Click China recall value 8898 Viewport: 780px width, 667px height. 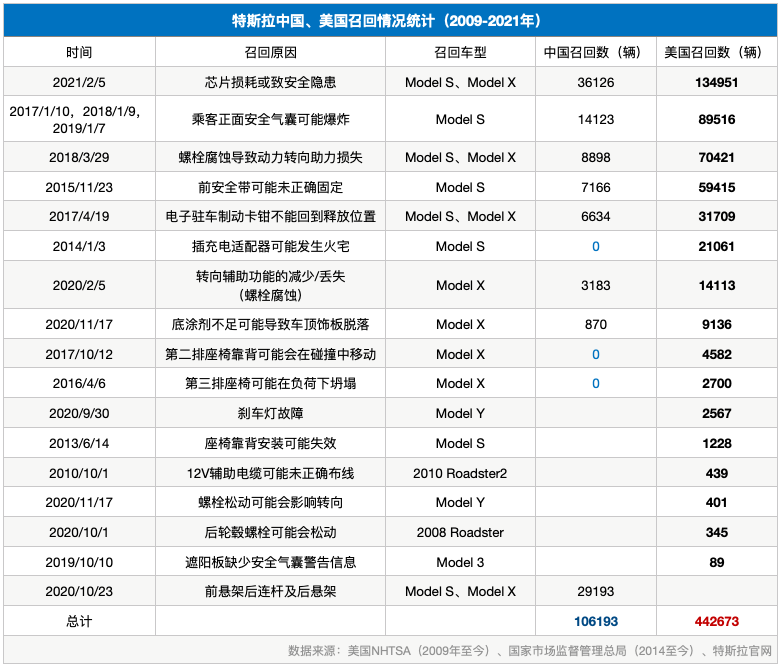[595, 157]
